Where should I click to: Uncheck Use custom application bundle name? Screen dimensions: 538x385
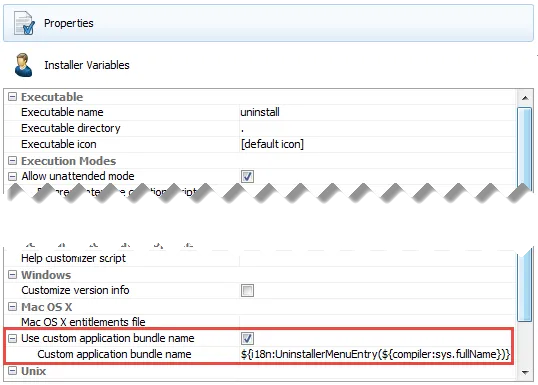click(247, 338)
